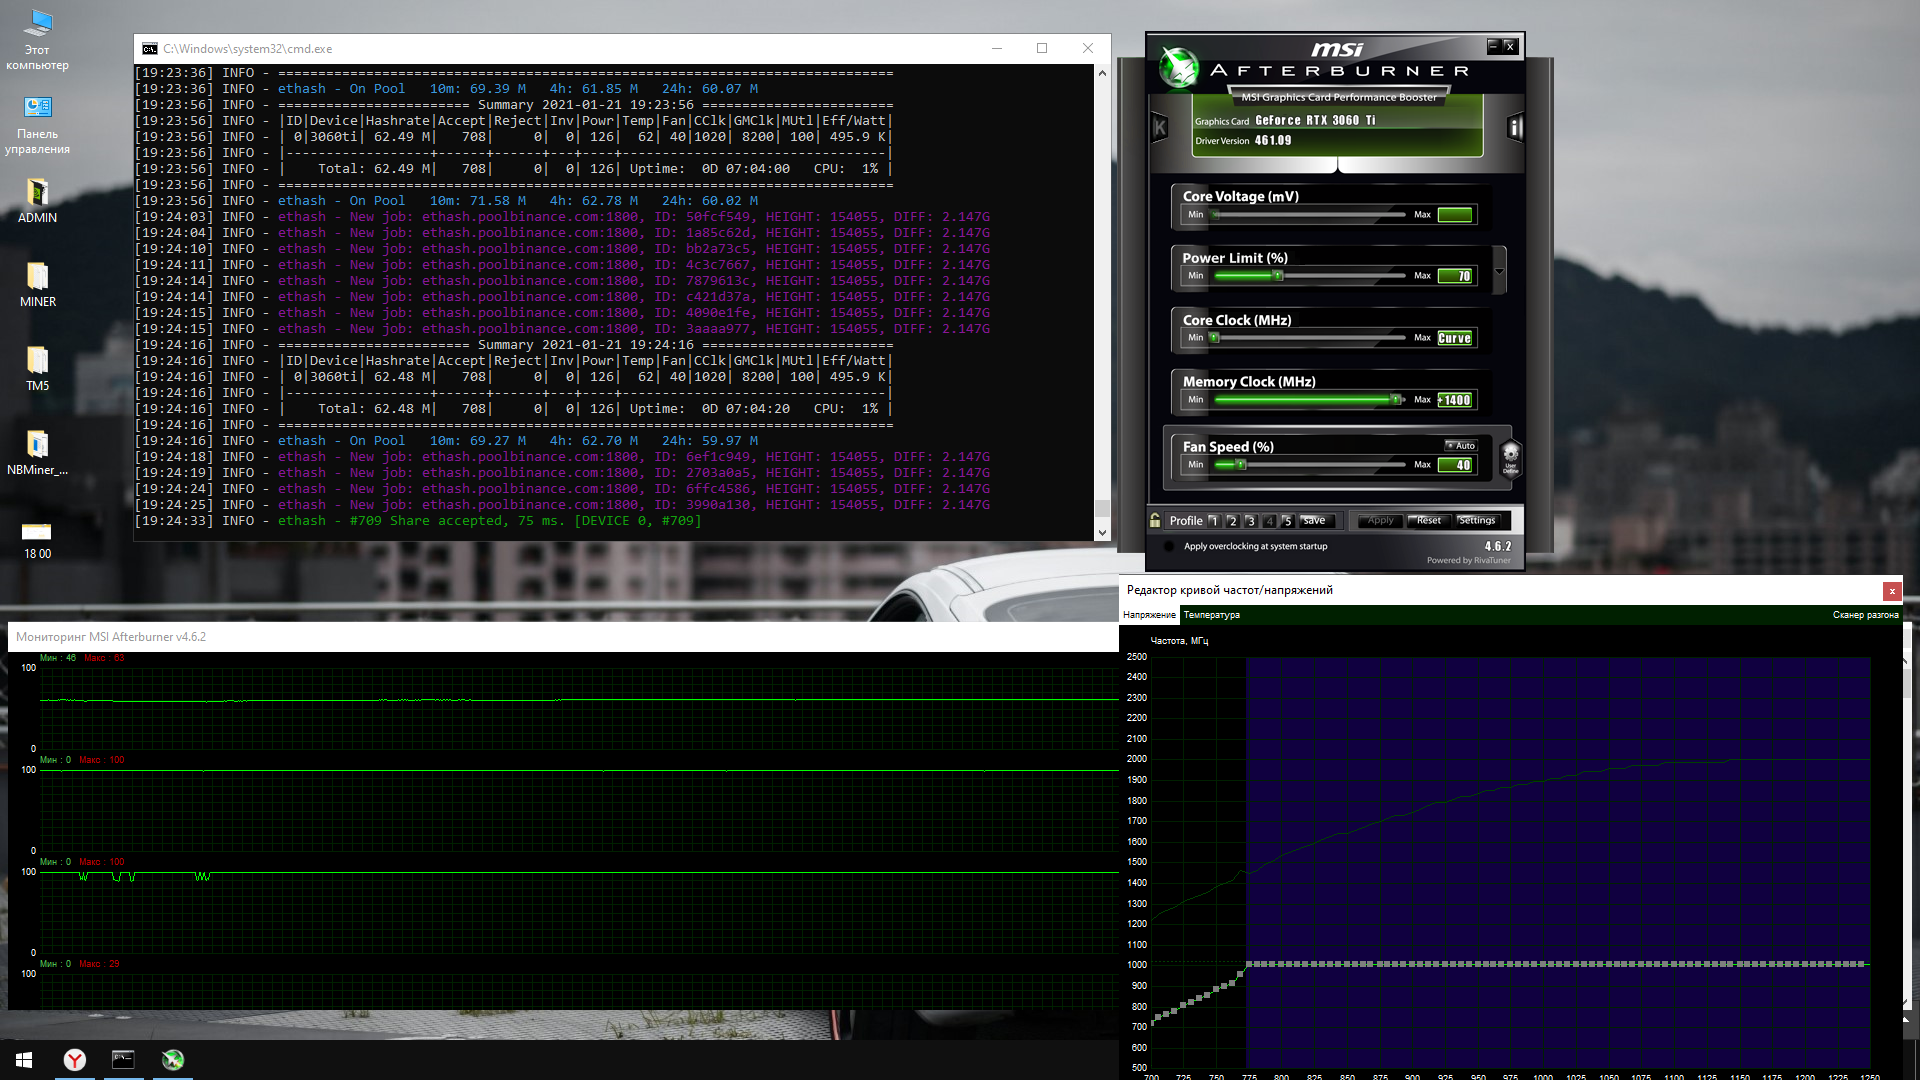Viewport: 1920px width, 1080px height.
Task: Toggle Apply overclocking at system startup
Action: click(x=1169, y=546)
